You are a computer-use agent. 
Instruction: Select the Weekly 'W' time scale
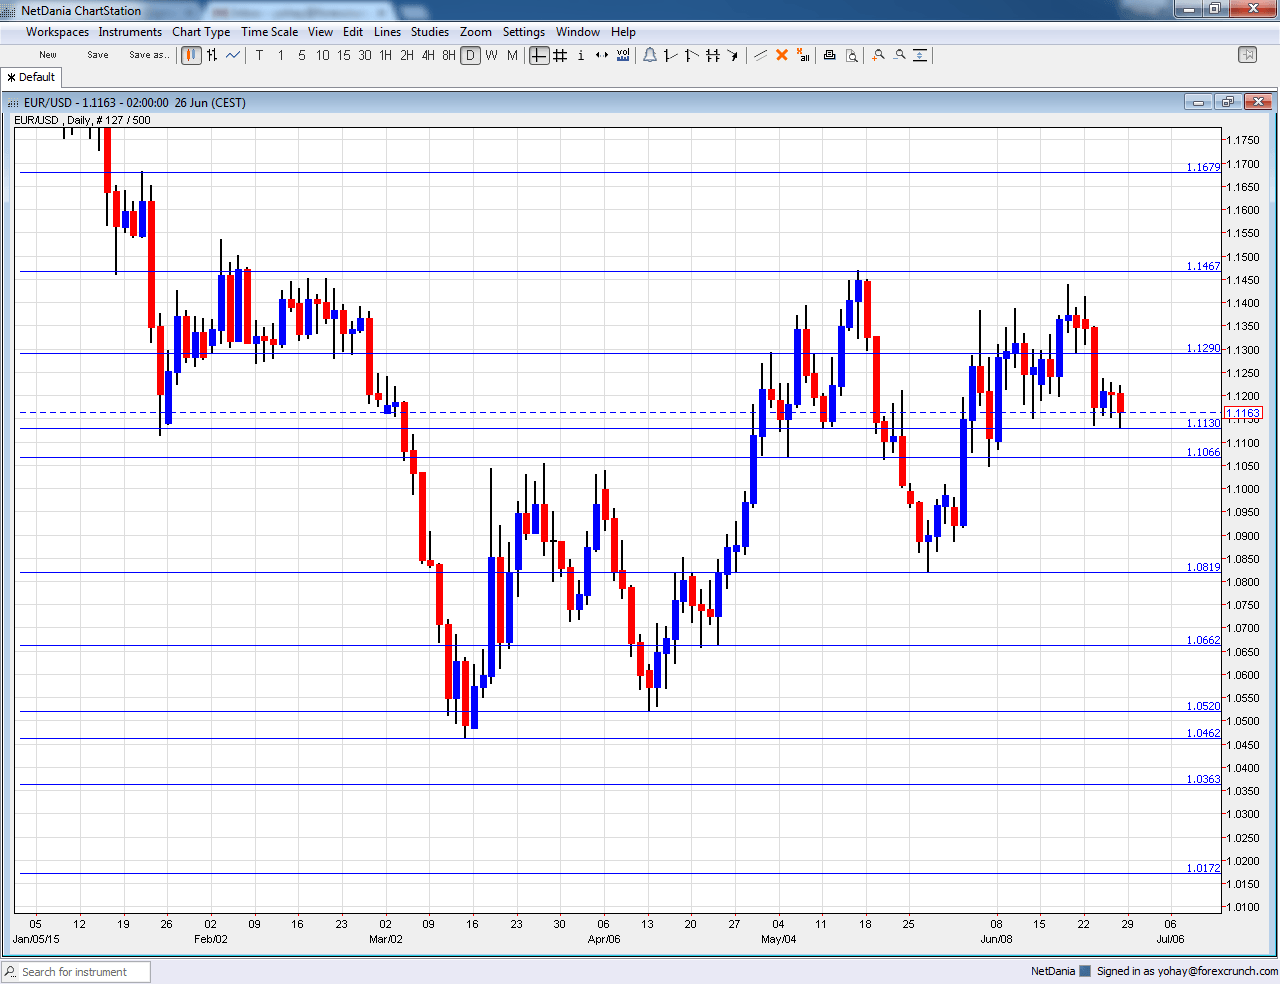pyautogui.click(x=491, y=55)
